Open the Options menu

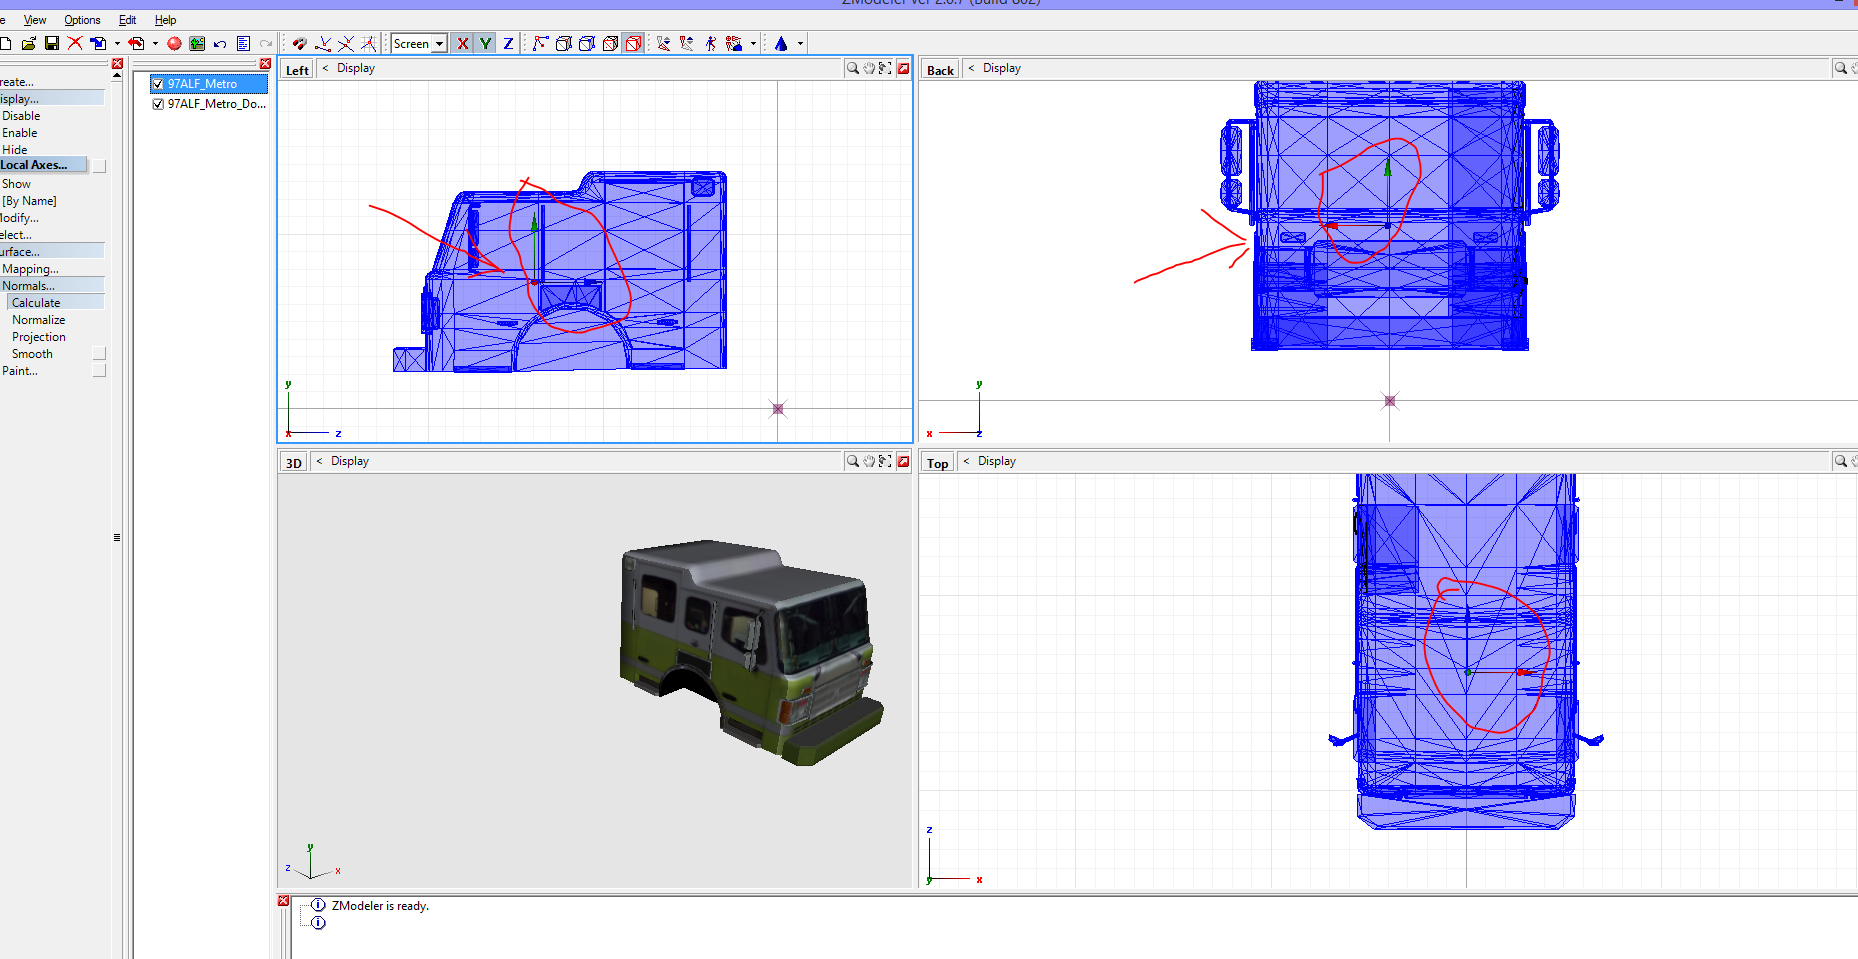tap(82, 19)
